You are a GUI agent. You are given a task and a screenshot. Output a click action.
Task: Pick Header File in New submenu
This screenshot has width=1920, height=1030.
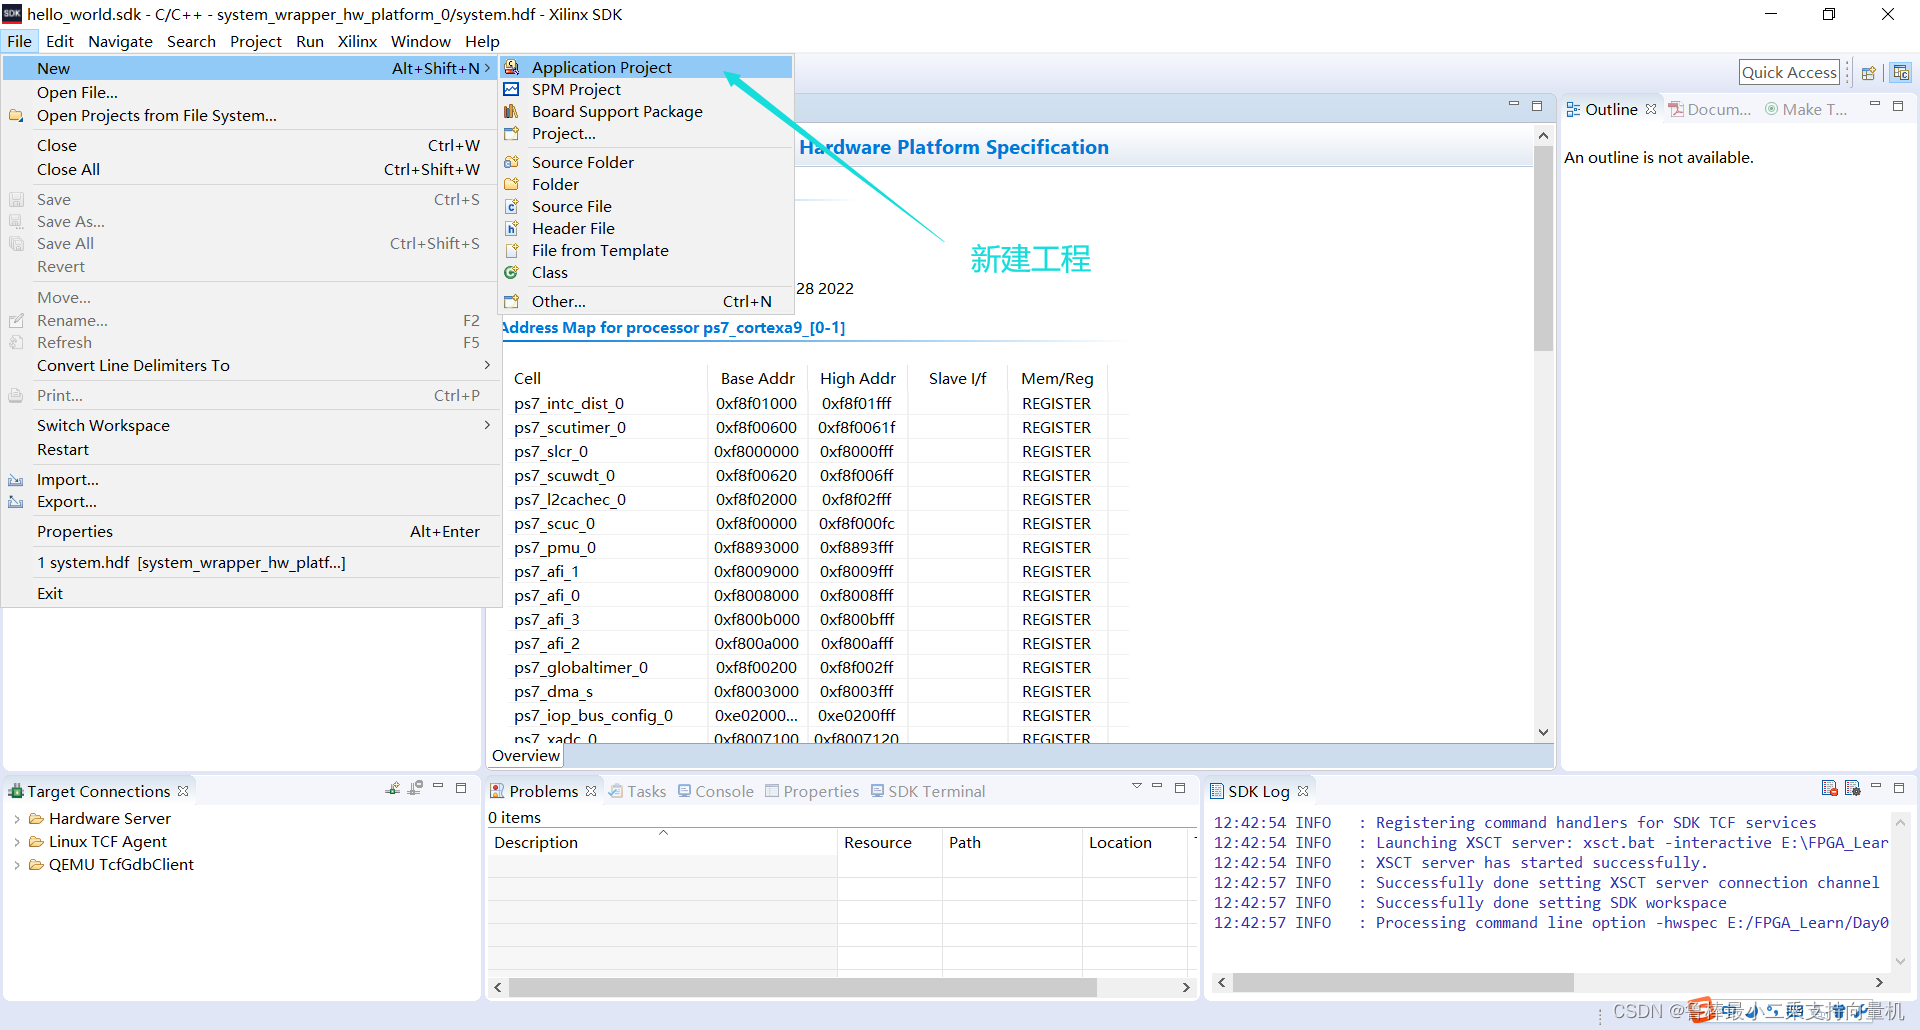[x=645, y=228]
